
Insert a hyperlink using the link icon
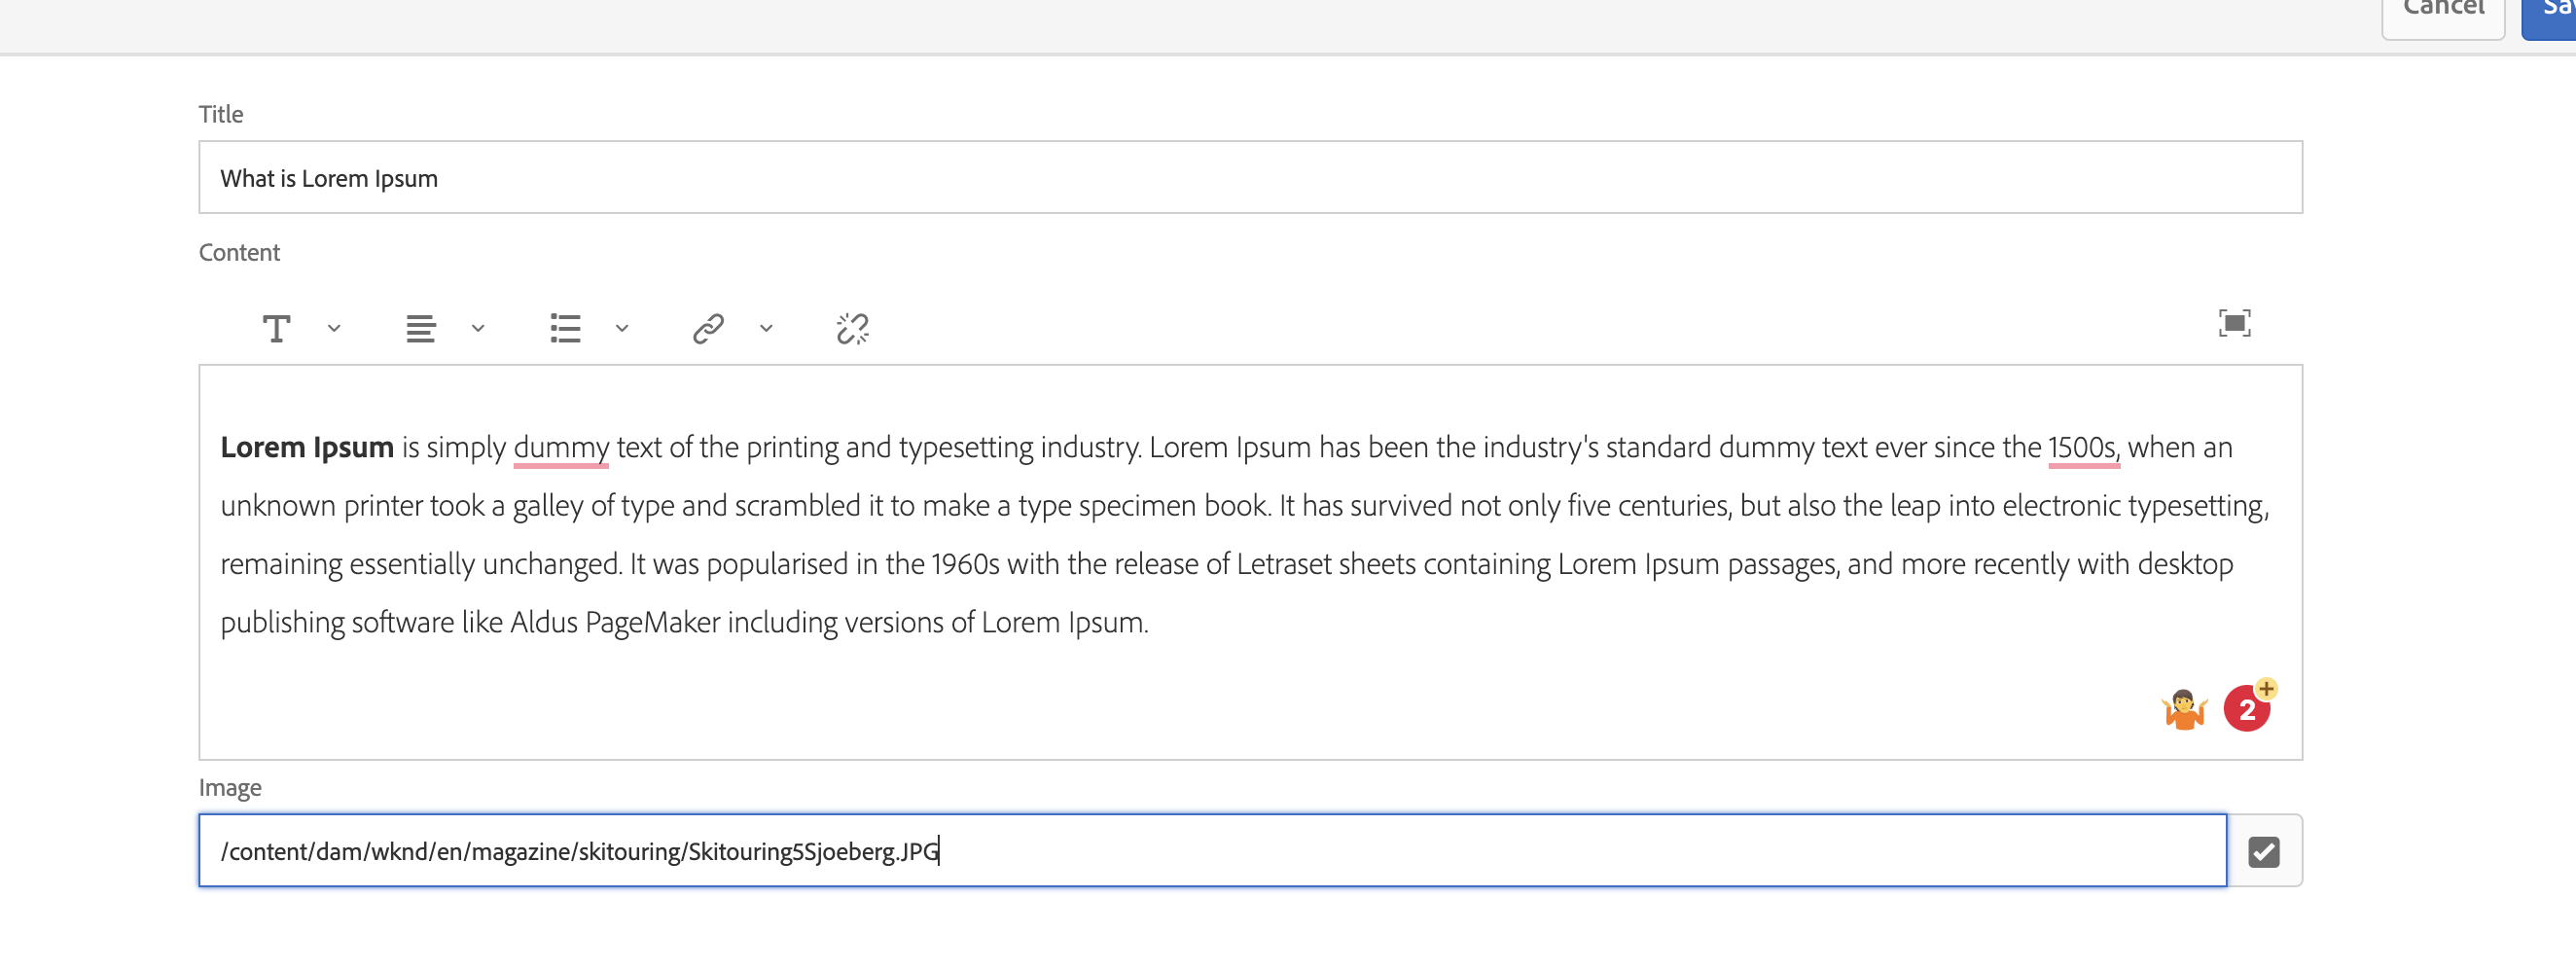tap(709, 328)
